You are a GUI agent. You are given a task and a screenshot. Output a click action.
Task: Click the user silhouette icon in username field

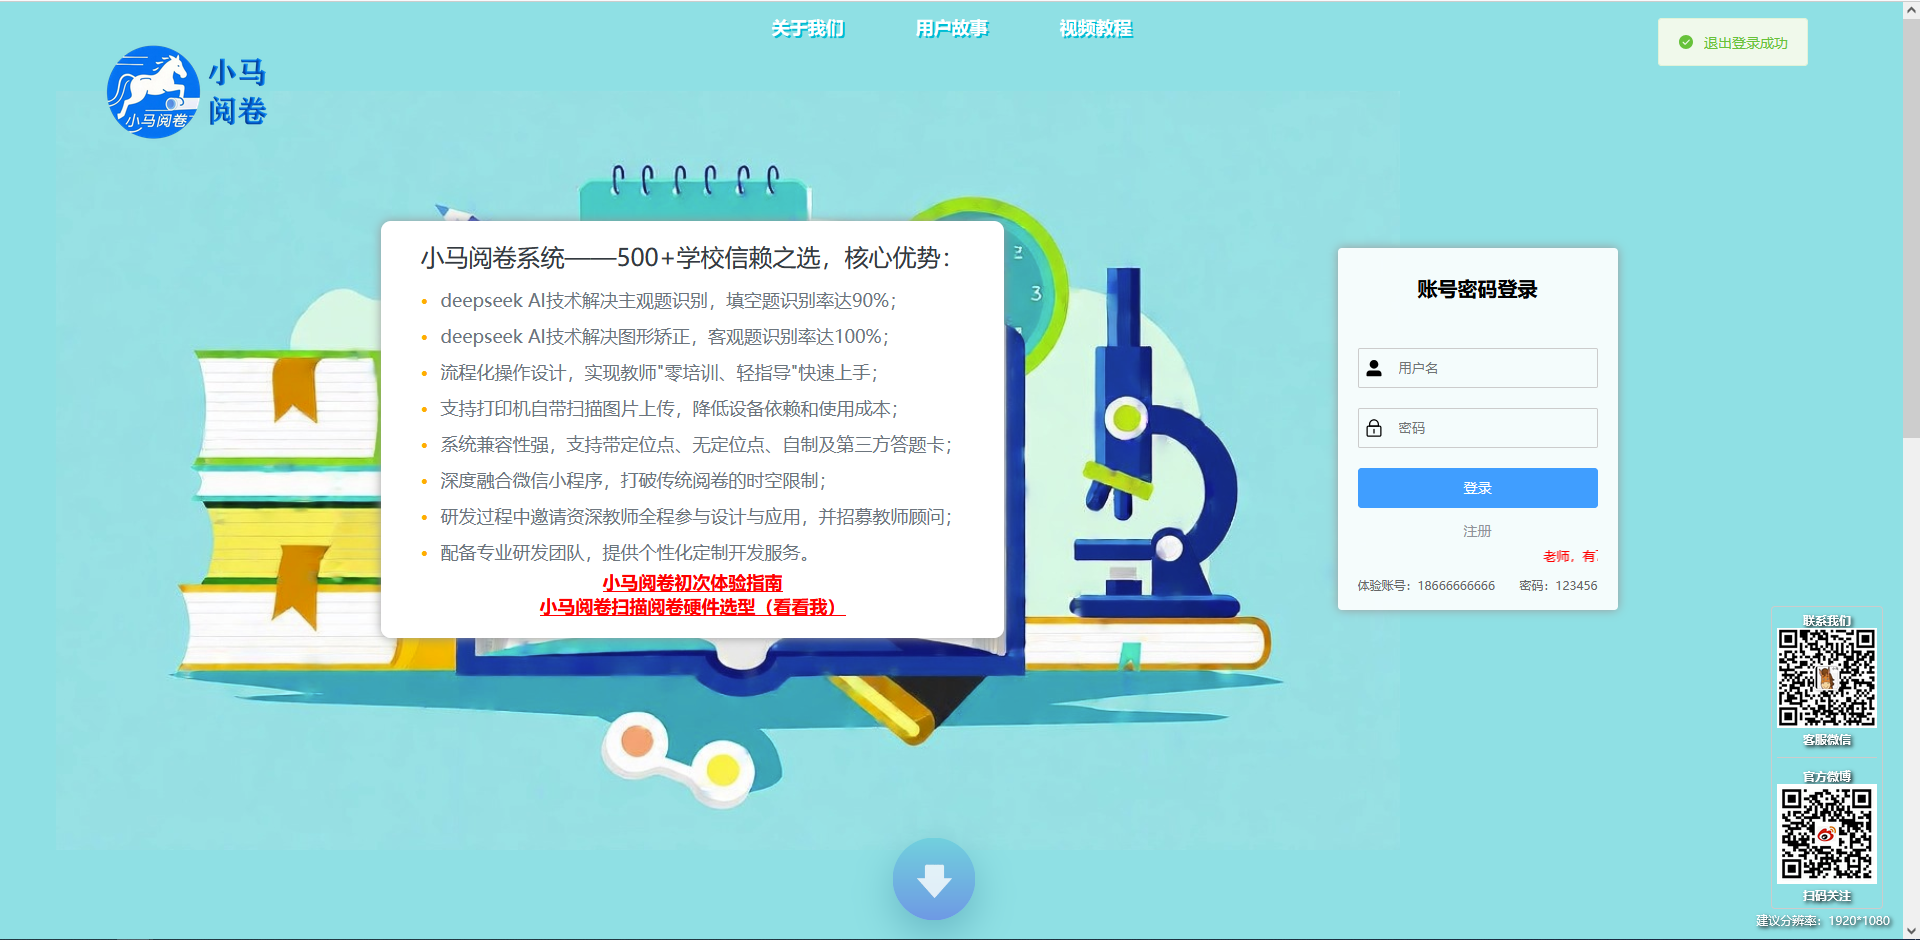point(1374,368)
